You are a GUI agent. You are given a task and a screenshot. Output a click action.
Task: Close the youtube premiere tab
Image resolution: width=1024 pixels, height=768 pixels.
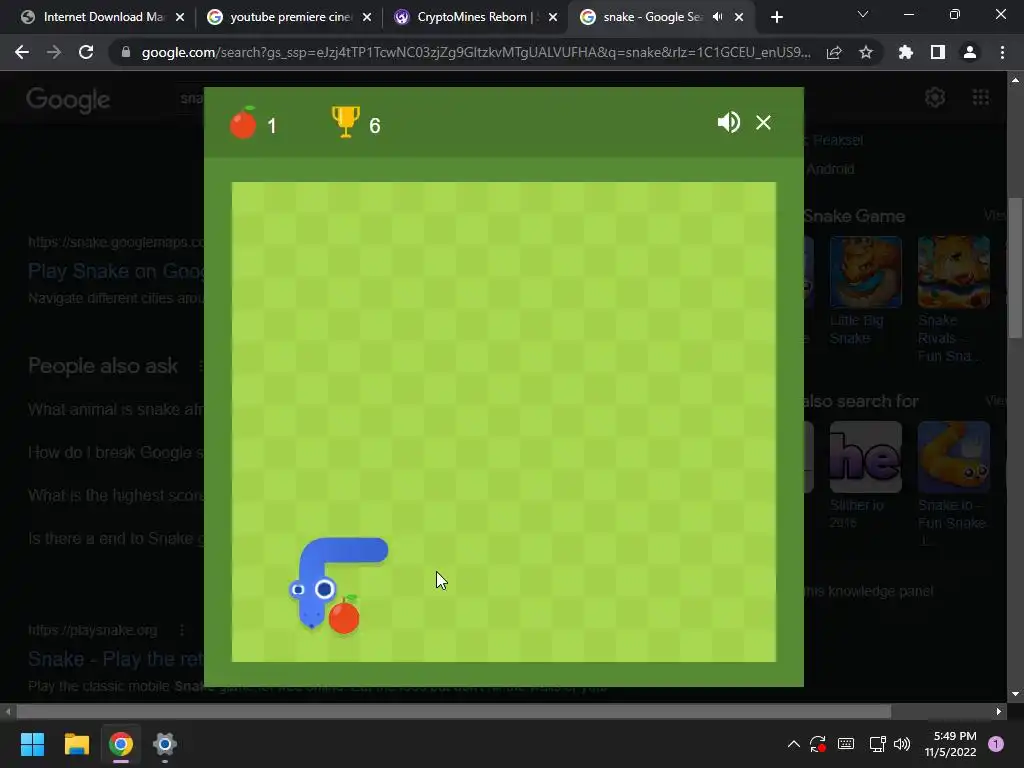(367, 17)
